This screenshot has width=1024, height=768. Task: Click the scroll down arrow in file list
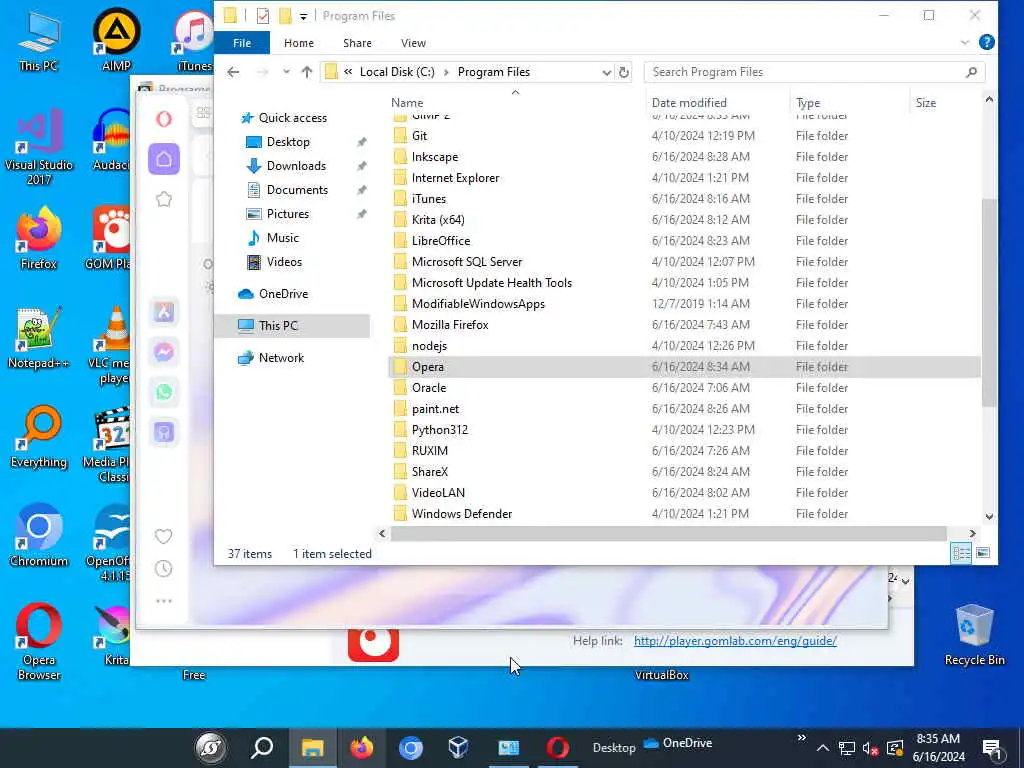point(989,517)
